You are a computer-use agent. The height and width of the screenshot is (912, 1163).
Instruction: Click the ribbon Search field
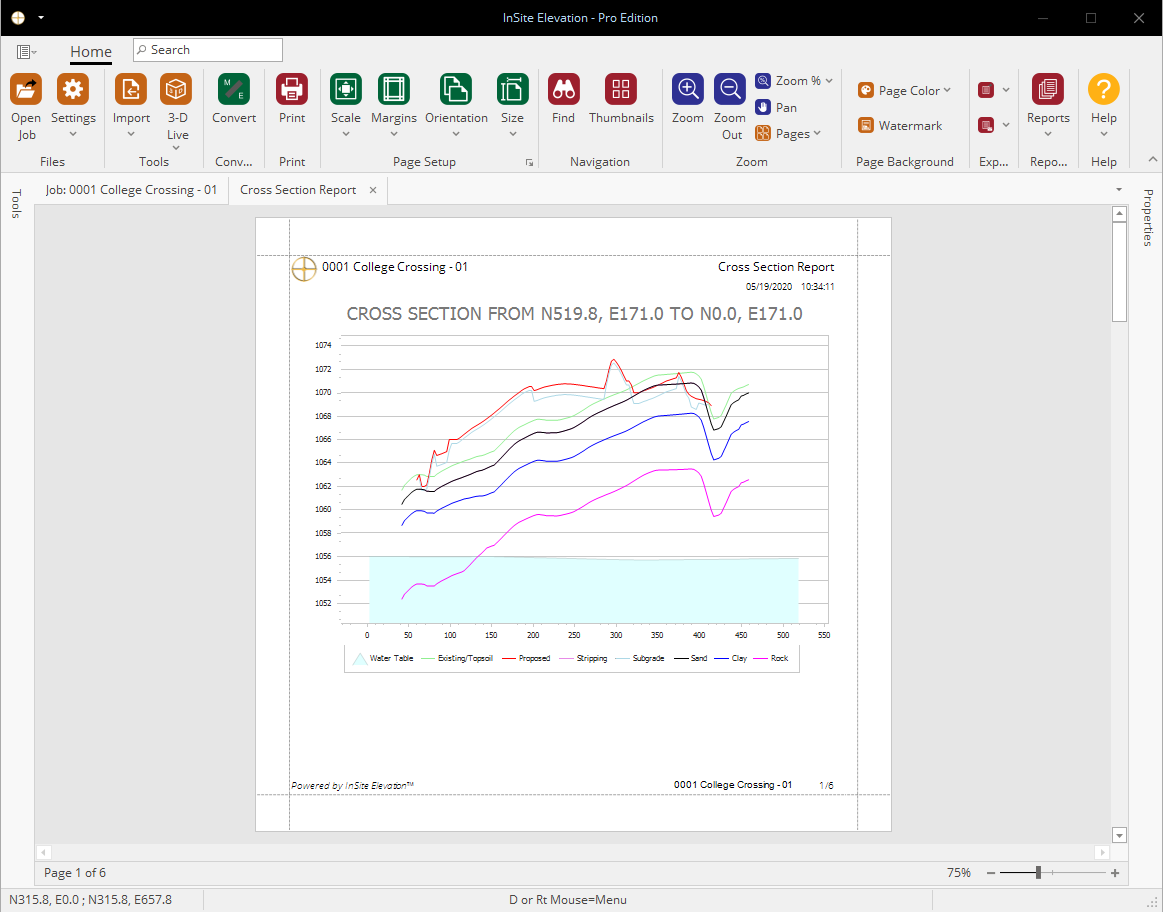208,50
